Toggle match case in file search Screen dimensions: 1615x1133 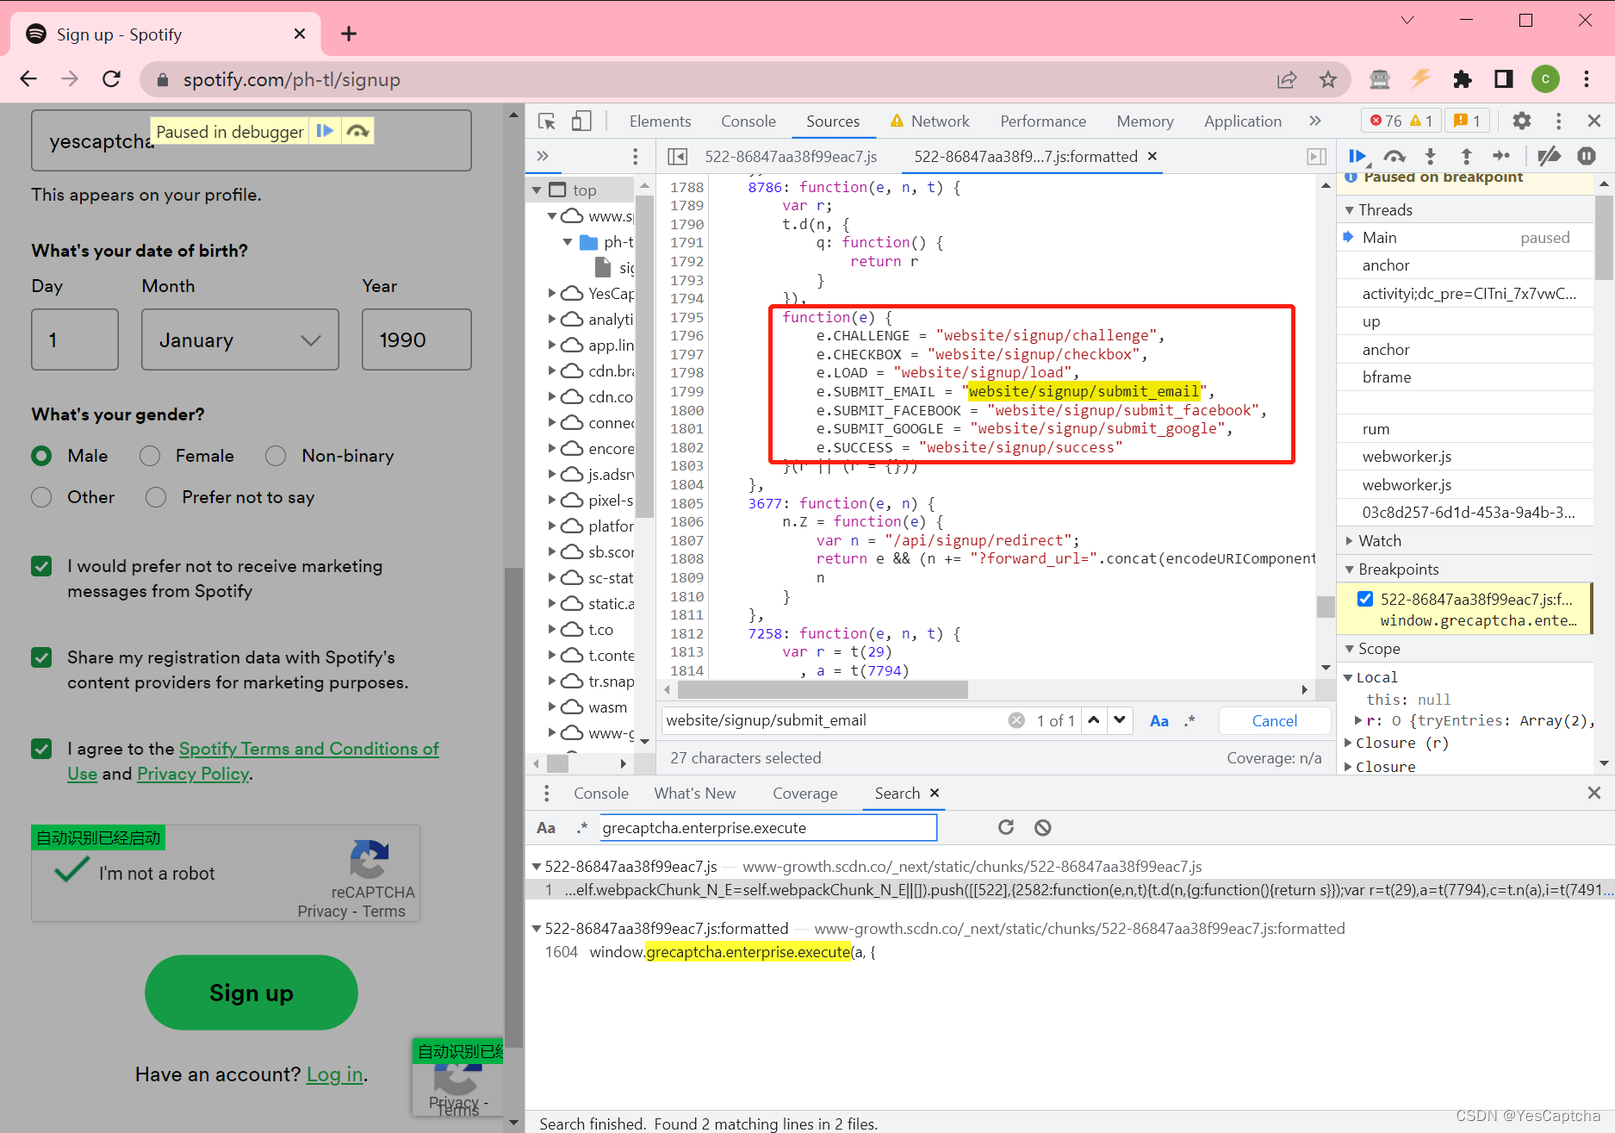(1159, 720)
